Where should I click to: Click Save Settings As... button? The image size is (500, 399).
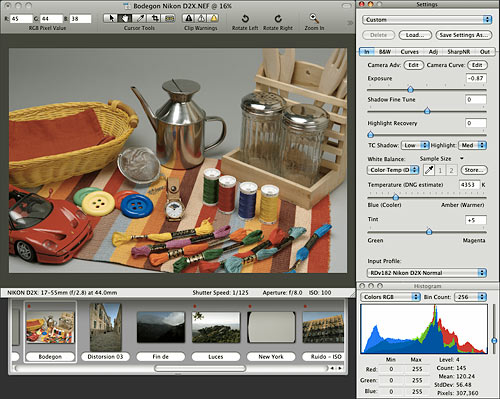[464, 35]
